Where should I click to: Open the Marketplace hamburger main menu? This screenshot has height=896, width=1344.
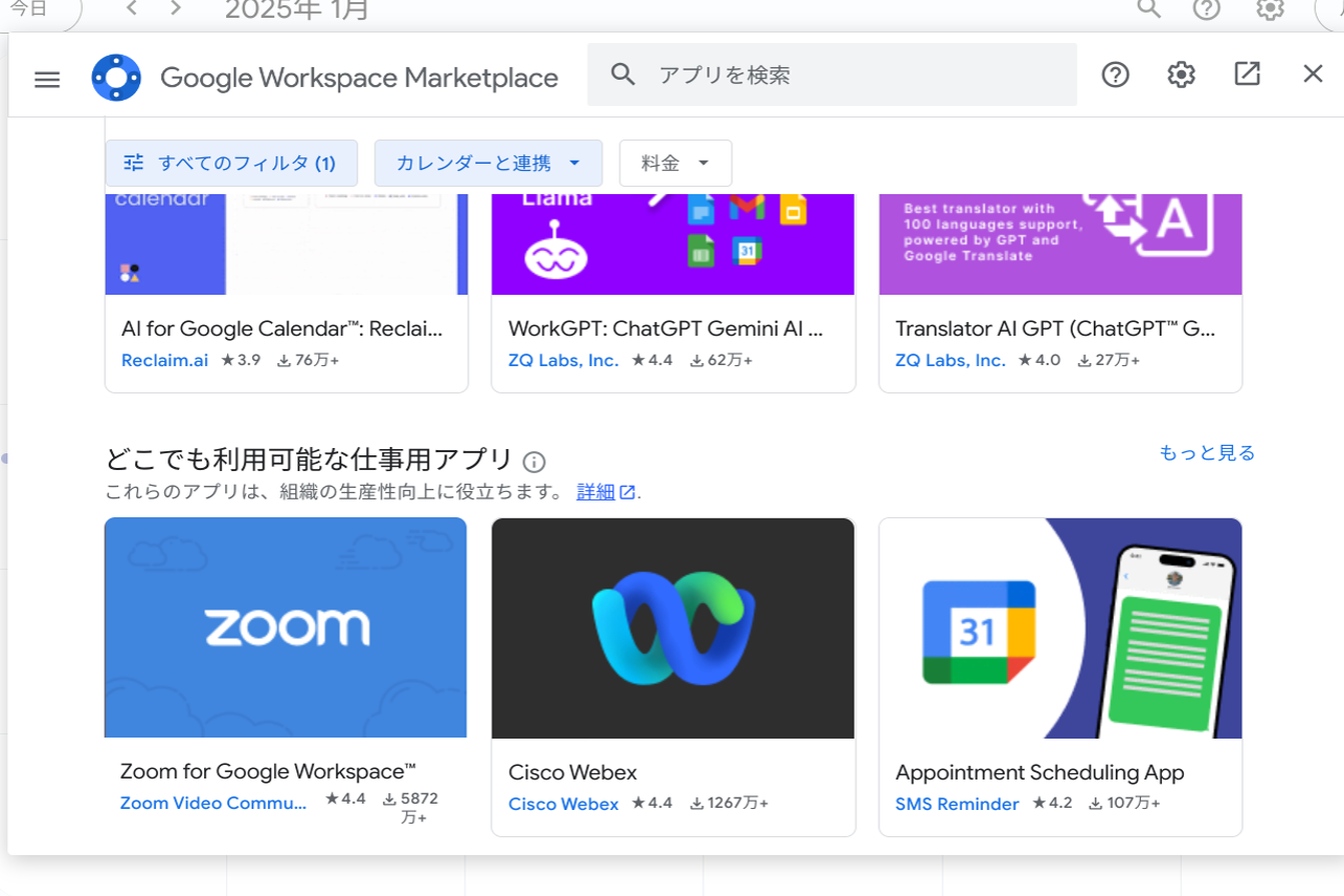point(47,79)
